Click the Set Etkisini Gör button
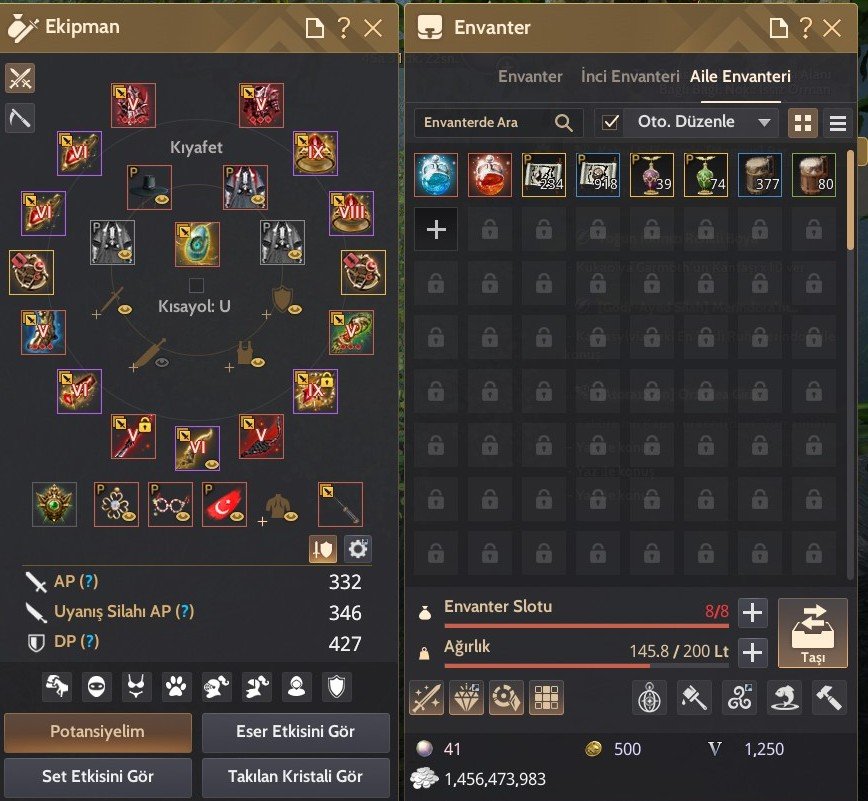The height and width of the screenshot is (801, 868). click(x=98, y=776)
